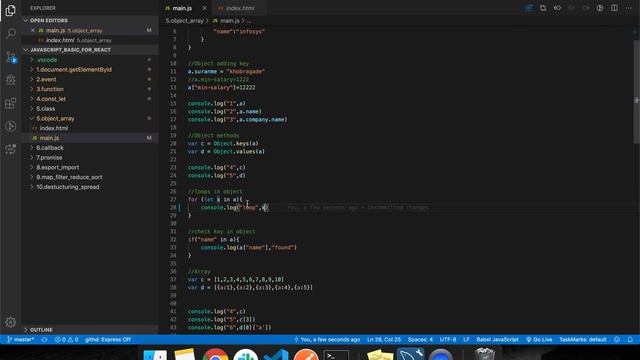Click Ln 28, Col 25 in status bar
The image size is (640, 360).
click(384, 340)
